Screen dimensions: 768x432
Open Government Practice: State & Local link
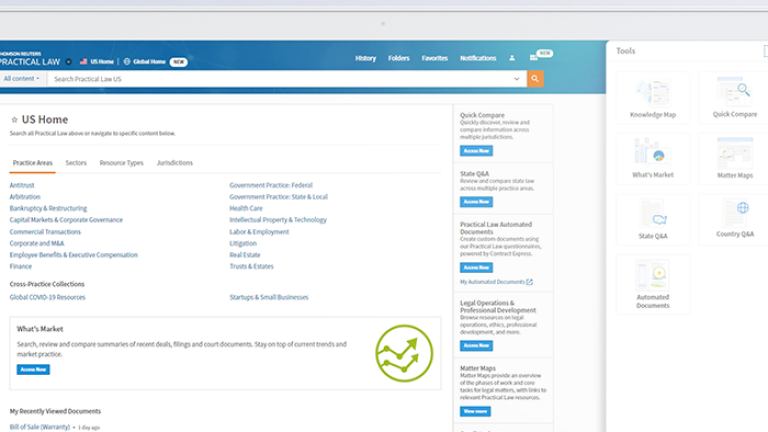278,197
